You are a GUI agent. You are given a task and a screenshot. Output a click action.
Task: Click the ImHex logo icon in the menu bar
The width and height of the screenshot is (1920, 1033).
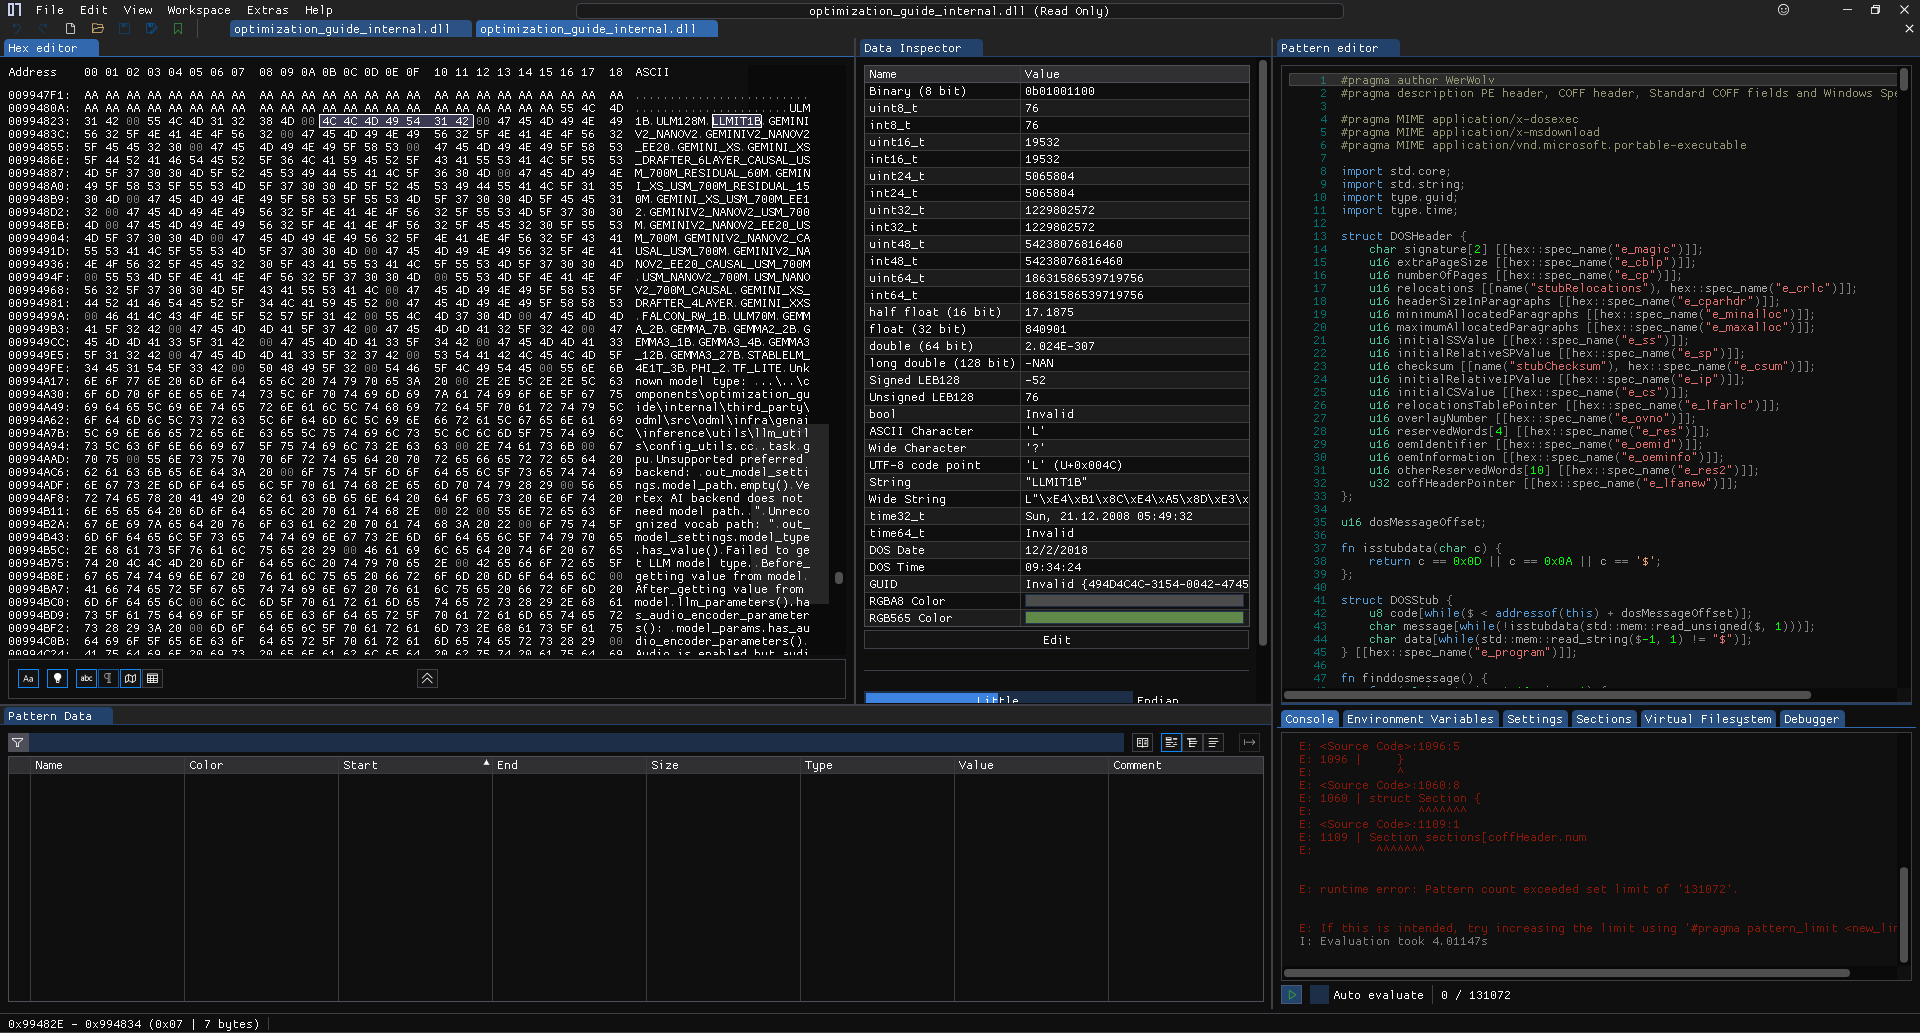[14, 10]
